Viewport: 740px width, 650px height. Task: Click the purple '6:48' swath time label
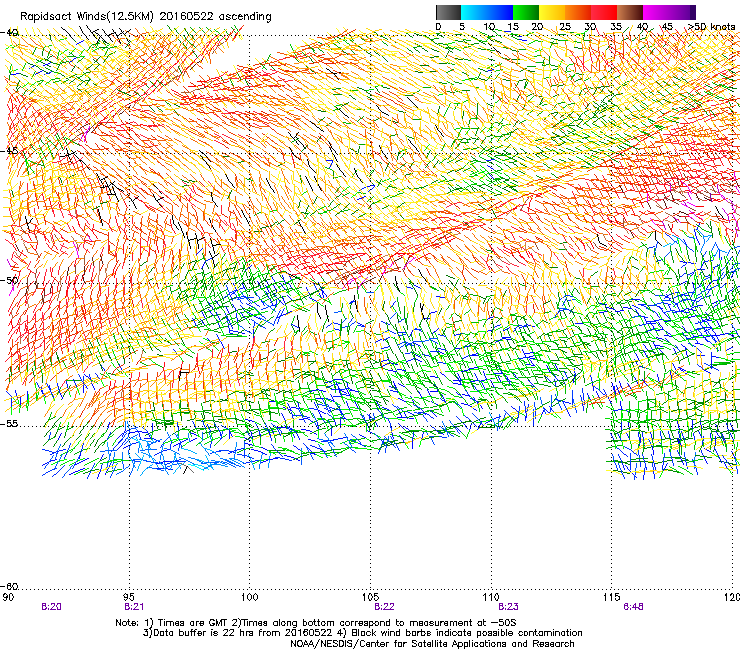tap(633, 607)
